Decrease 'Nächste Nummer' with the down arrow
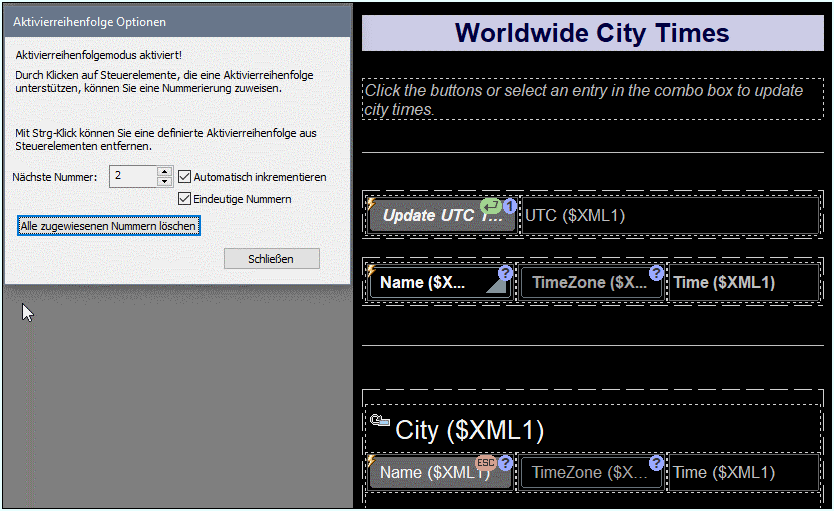Screen dimensions: 834x511 pos(165,182)
